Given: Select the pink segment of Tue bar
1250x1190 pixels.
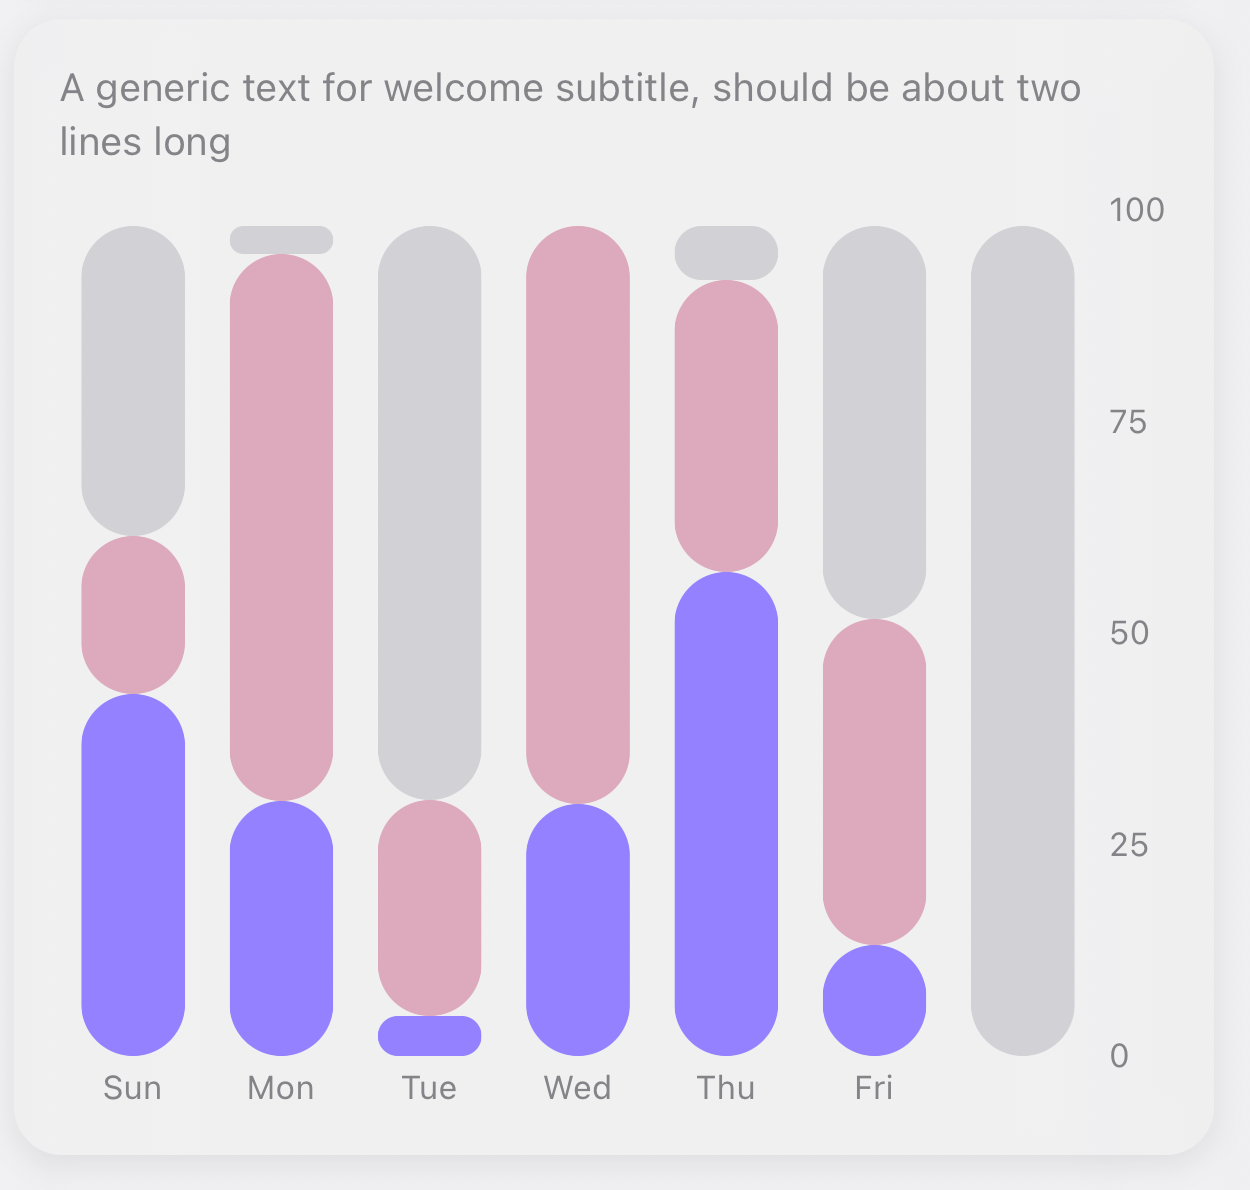Looking at the screenshot, I should [430, 907].
